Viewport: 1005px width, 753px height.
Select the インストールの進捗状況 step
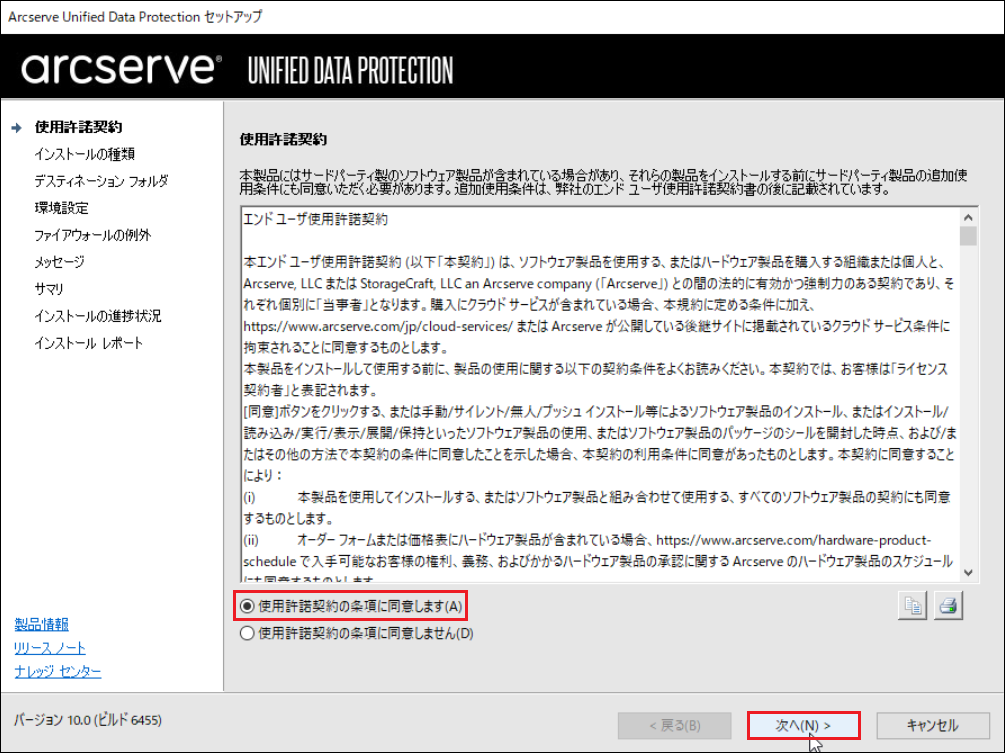tap(97, 316)
